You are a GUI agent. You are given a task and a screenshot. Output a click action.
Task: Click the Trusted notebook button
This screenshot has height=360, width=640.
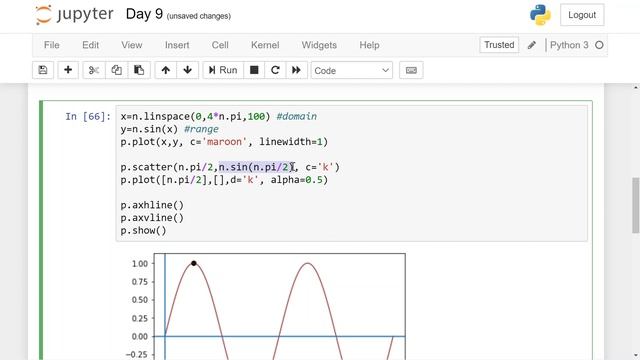click(x=499, y=45)
